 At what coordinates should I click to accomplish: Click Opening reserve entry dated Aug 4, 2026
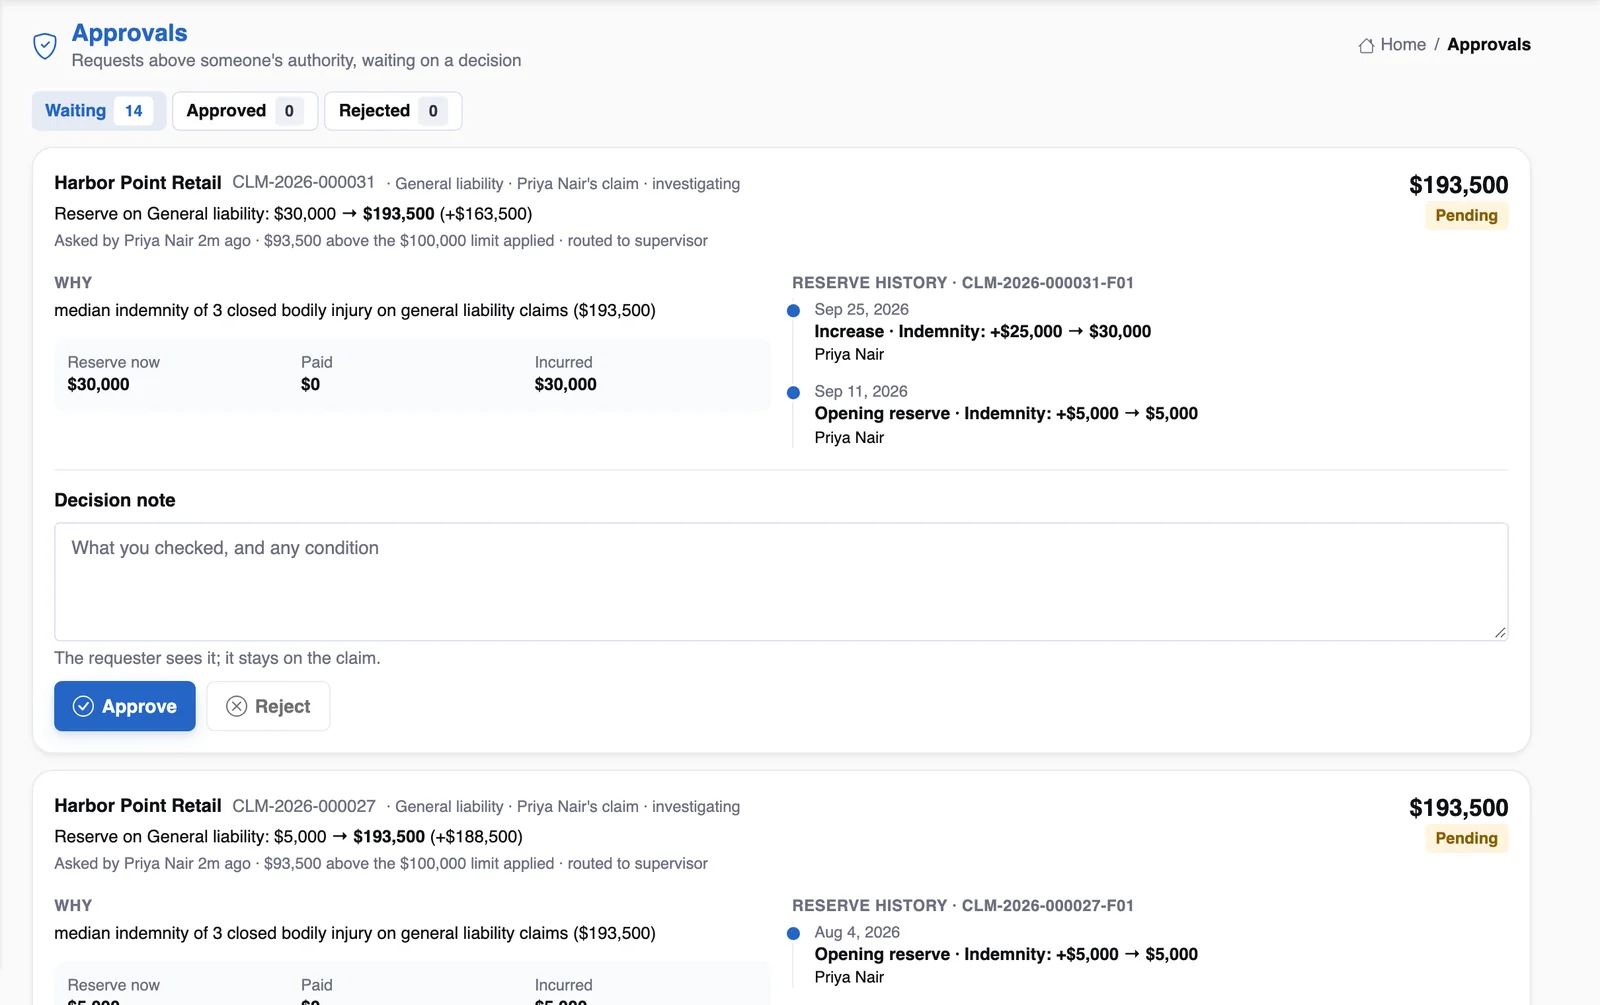(1006, 955)
